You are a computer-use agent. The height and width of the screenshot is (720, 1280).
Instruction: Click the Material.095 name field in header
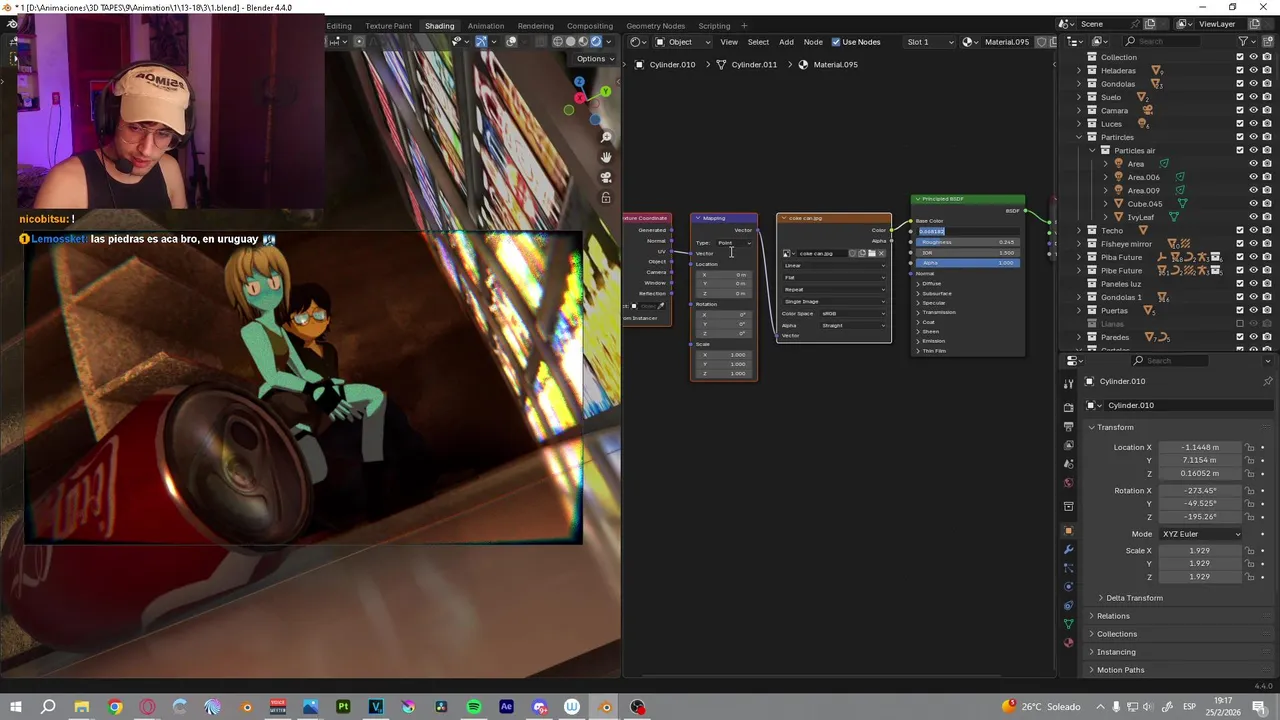pos(1006,42)
